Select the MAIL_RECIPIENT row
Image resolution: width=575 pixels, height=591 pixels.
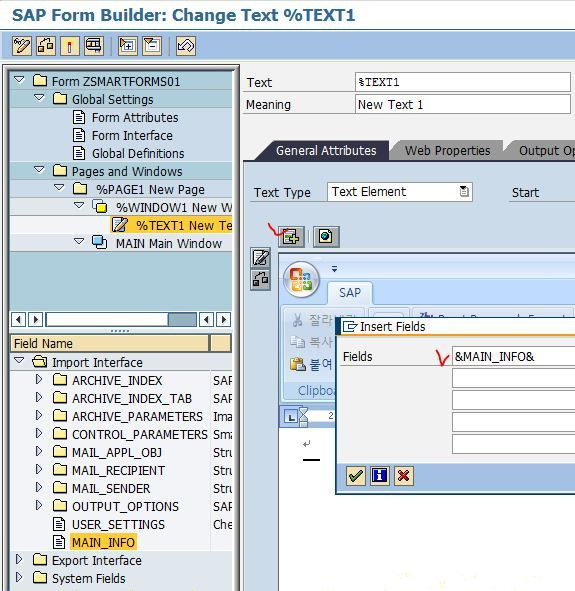pos(118,471)
